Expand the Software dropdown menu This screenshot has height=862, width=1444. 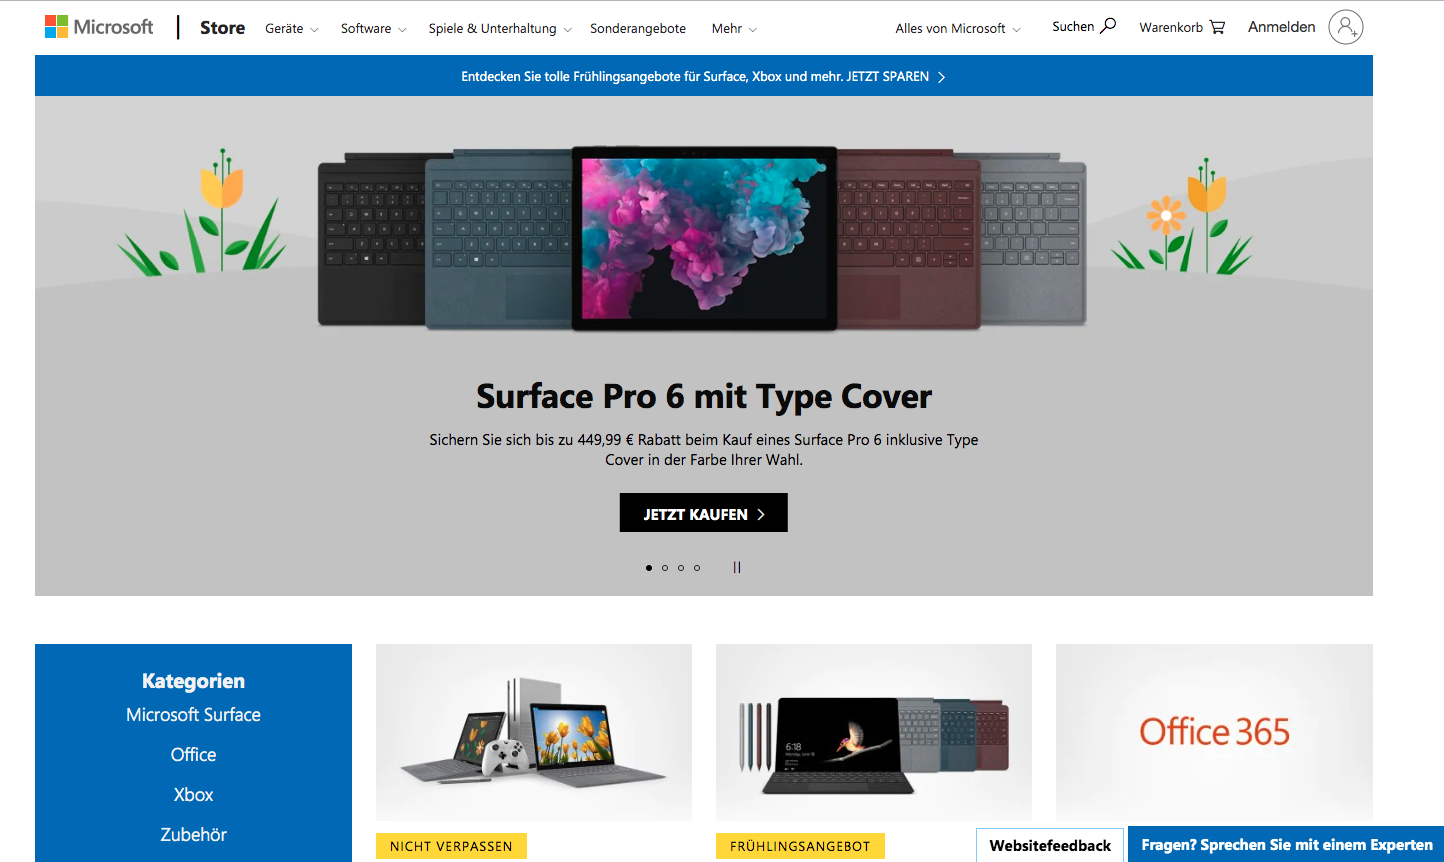click(x=373, y=29)
